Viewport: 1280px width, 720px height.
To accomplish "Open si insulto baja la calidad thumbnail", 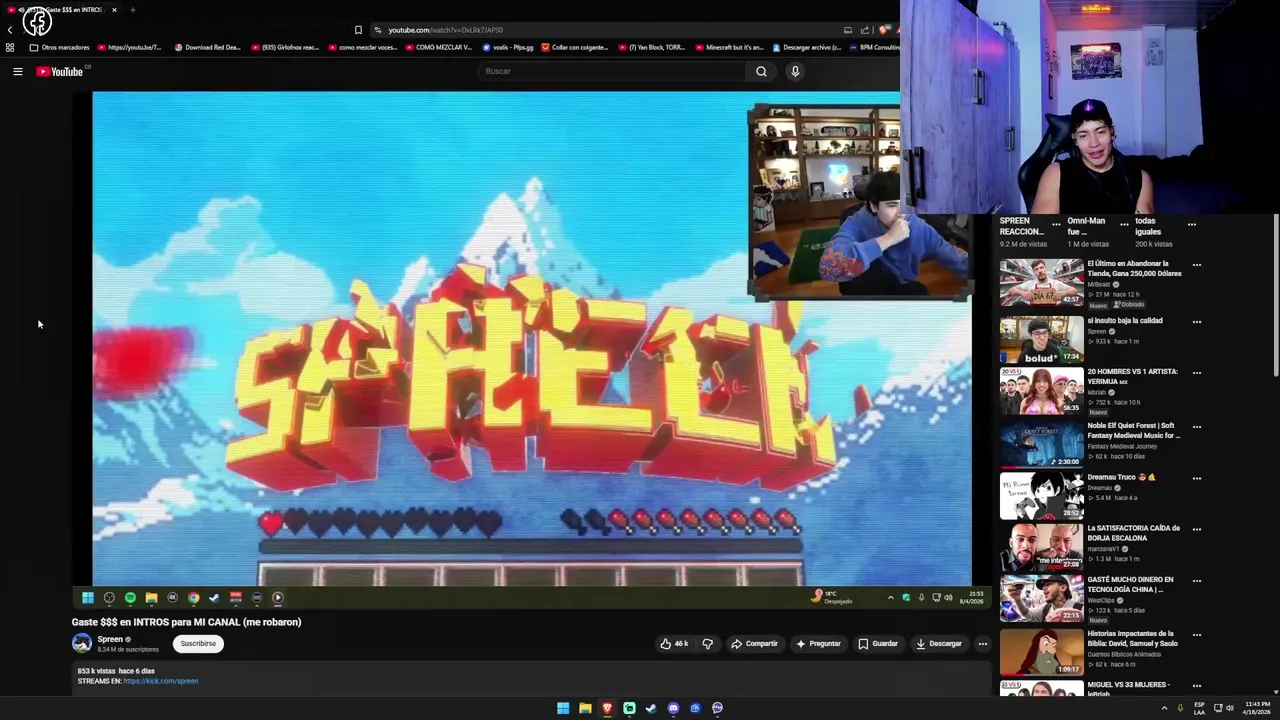I will (x=1041, y=340).
